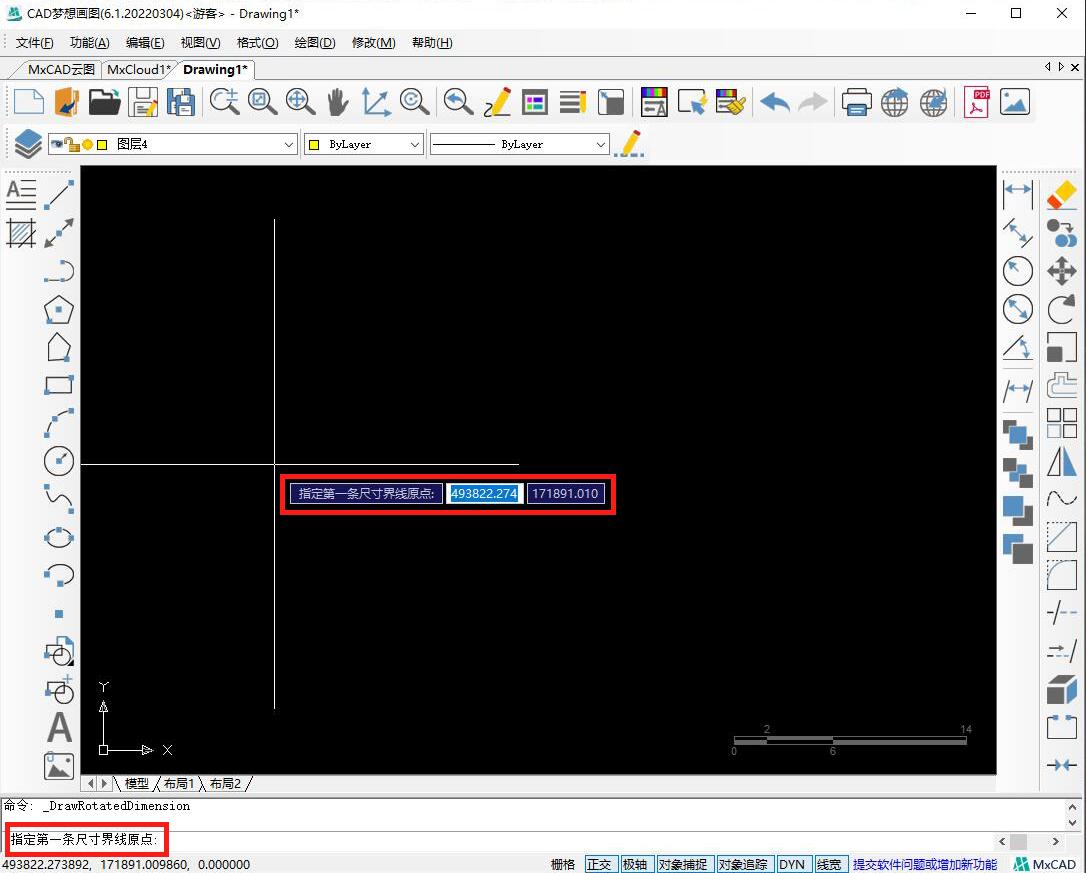The height and width of the screenshot is (873, 1086).
Task: Select the Hatch fill tool
Action: pyautogui.click(x=21, y=233)
